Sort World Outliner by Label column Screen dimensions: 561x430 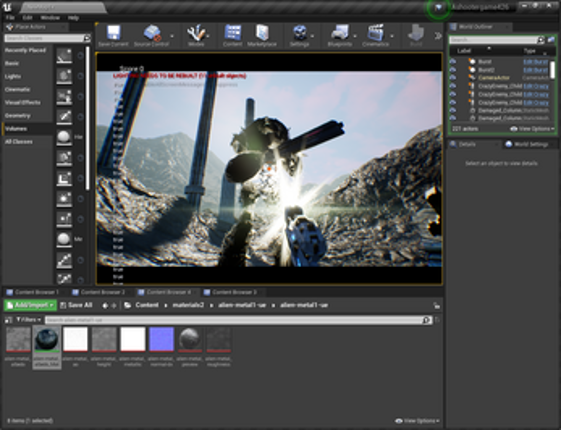pos(464,51)
